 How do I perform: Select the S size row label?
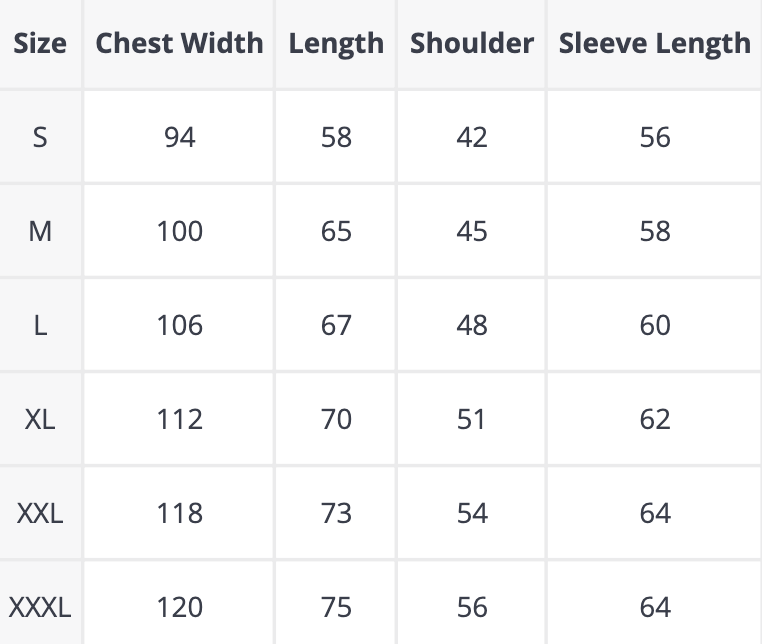(x=40, y=137)
